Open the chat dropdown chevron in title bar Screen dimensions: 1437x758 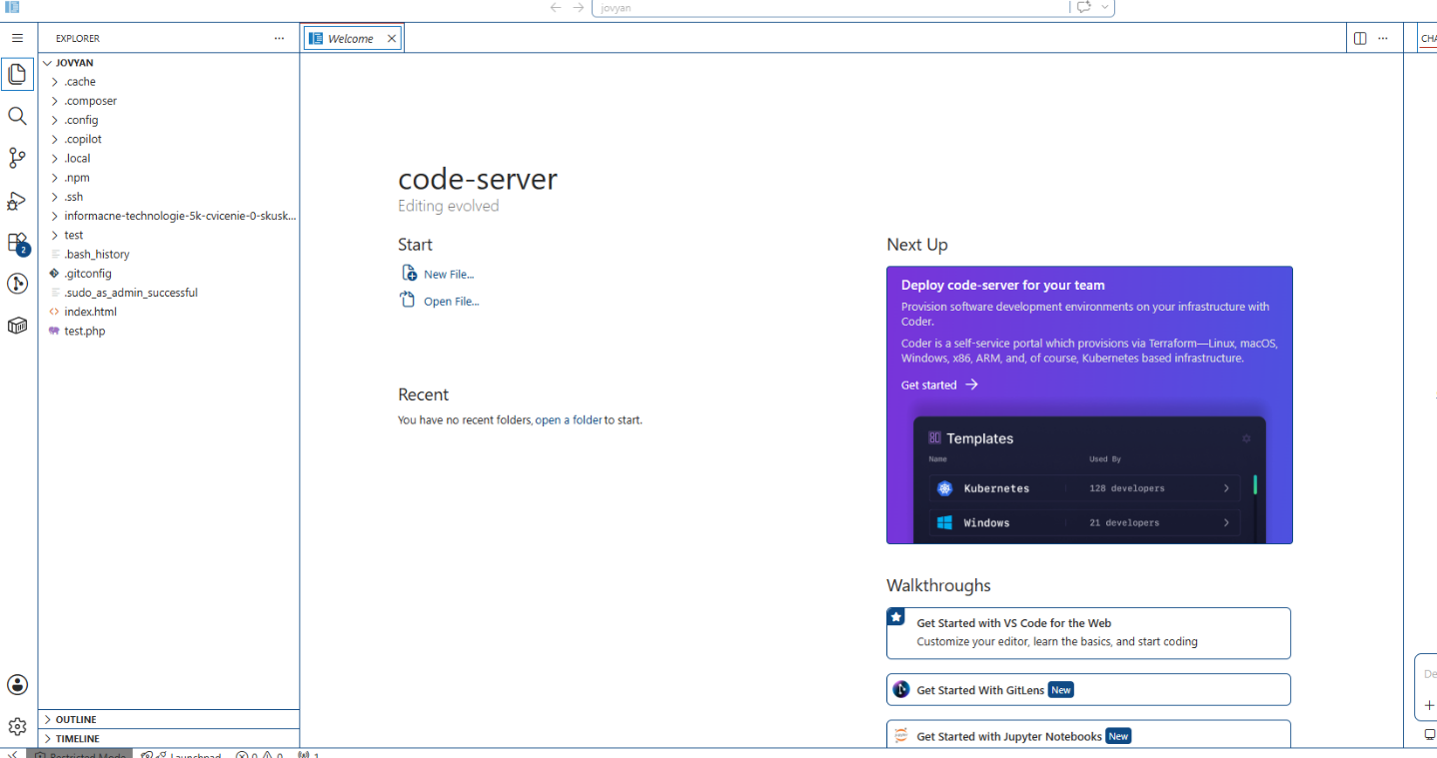1105,7
